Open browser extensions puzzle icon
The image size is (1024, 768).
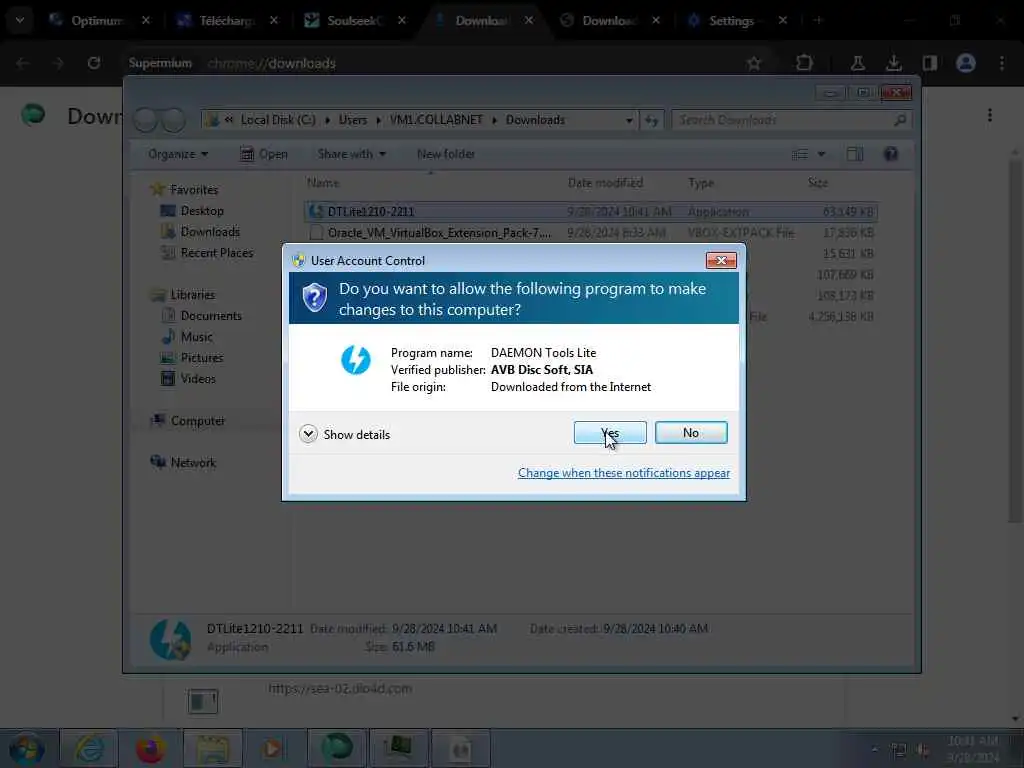tap(805, 63)
